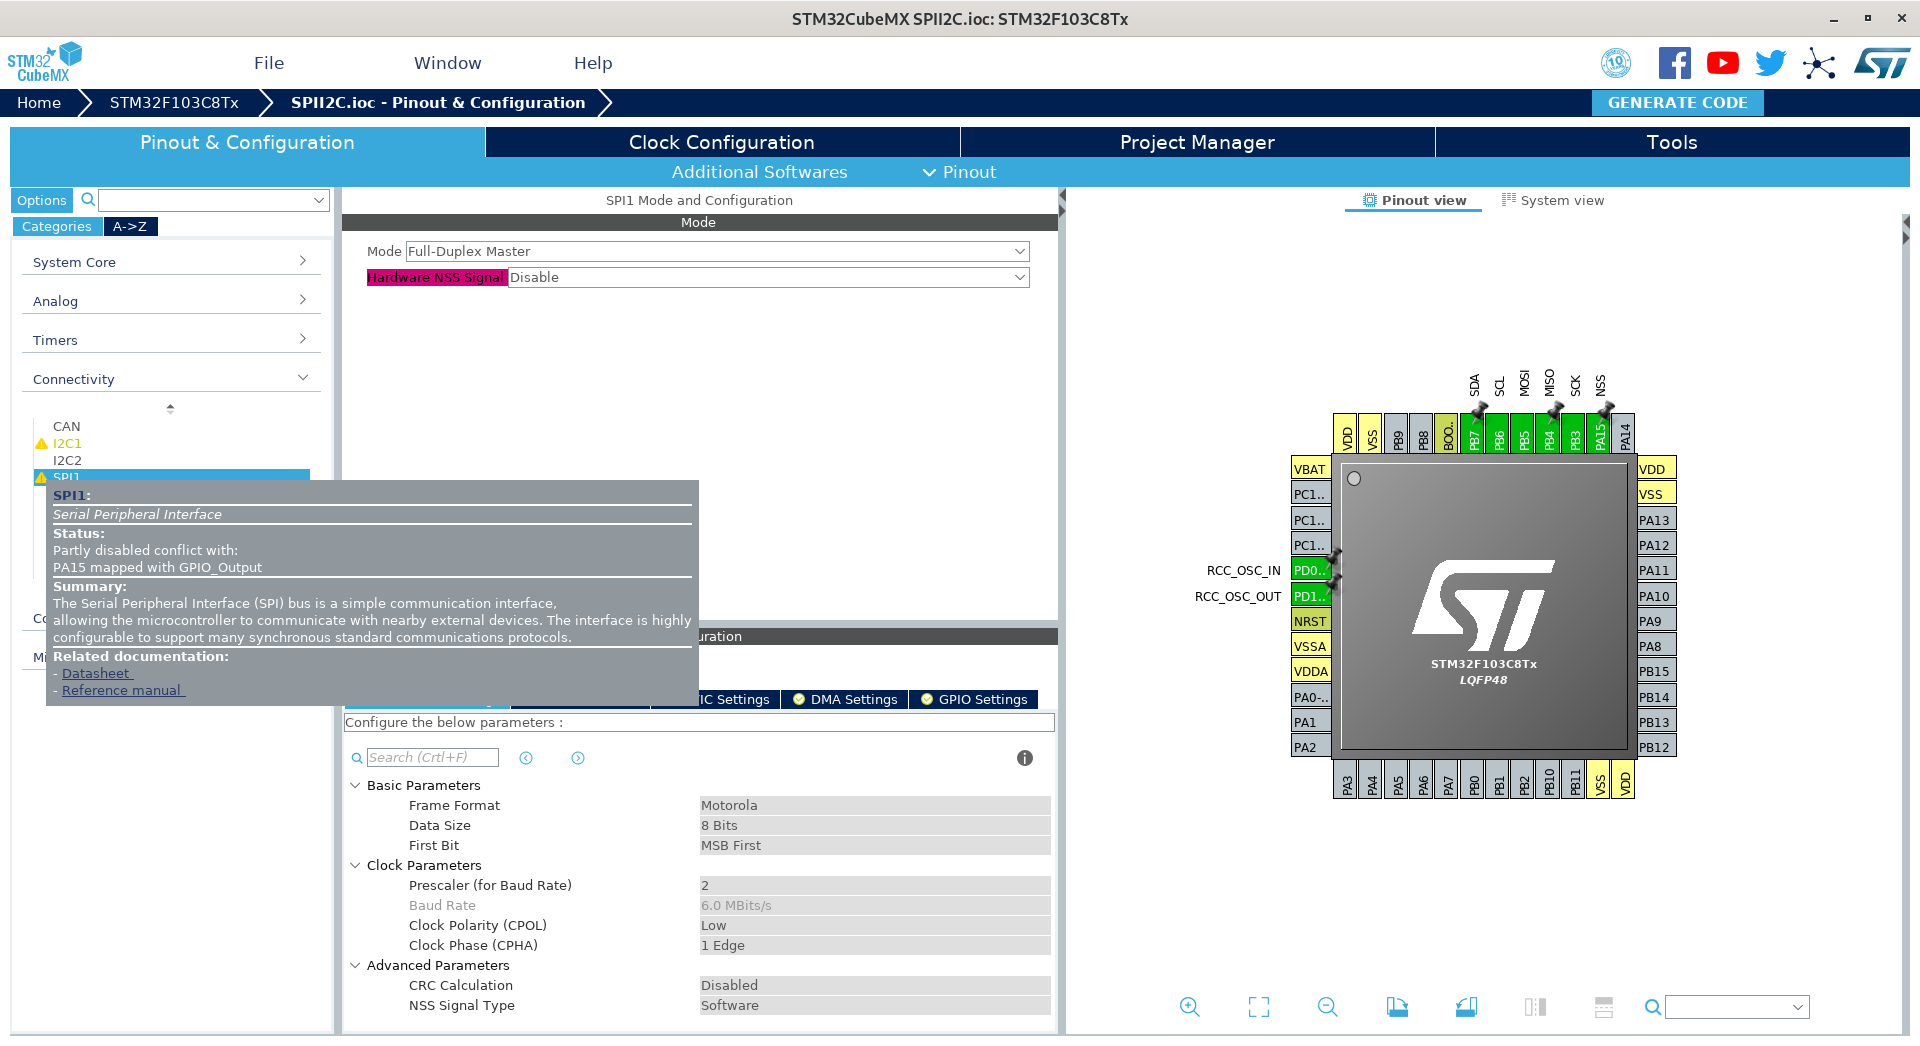This screenshot has width=1920, height=1046.
Task: Click the PB5 MOSI pin
Action: 1523,433
